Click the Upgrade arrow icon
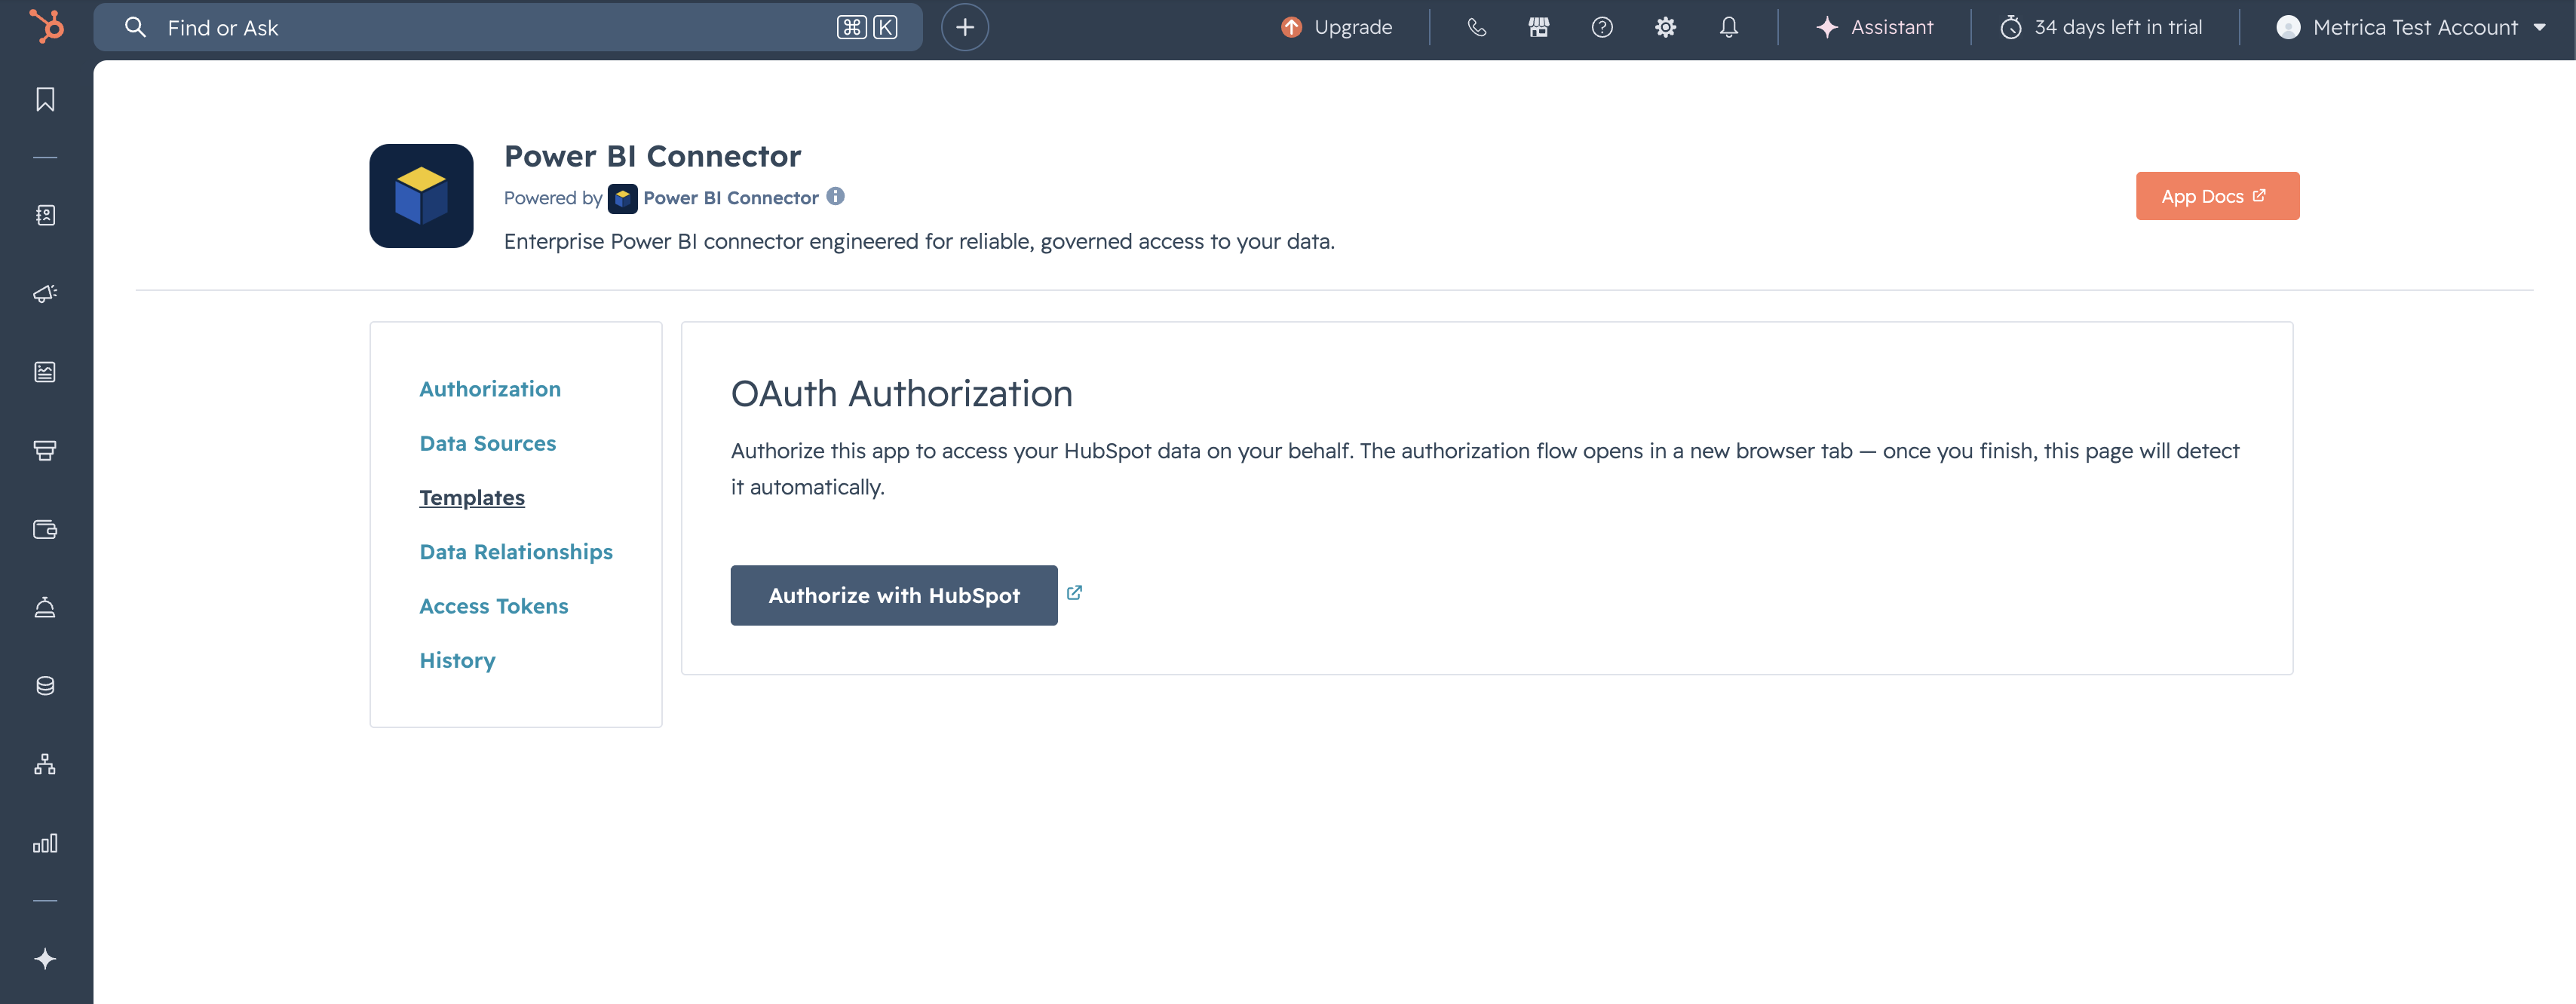Viewport: 2576px width, 1004px height. tap(1291, 27)
